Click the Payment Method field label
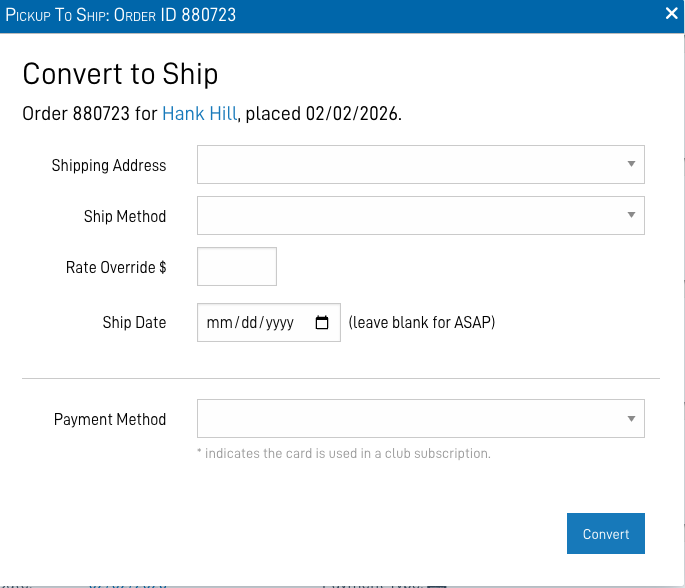The image size is (685, 588). click(x=110, y=420)
